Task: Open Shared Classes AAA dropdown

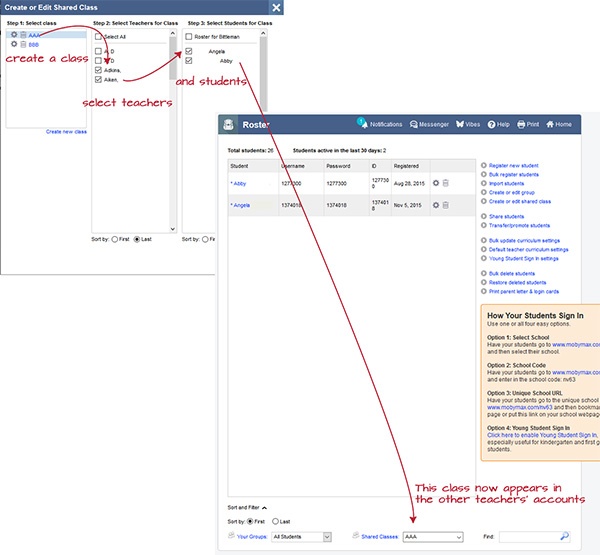Action: tap(433, 537)
